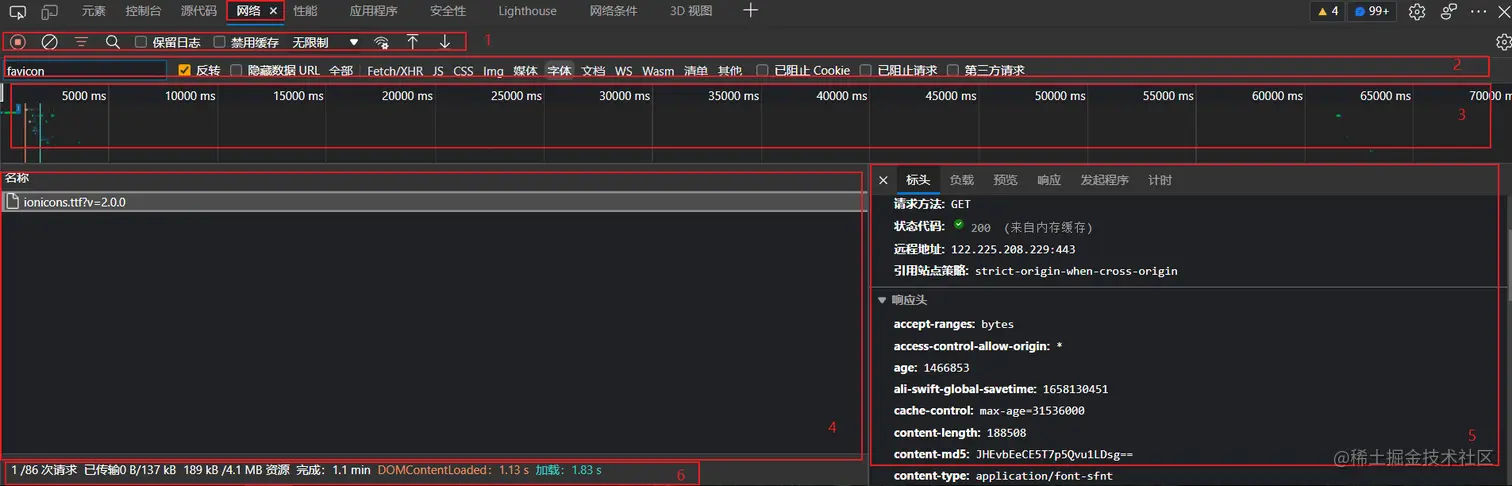
Task: Uncheck the 反转 checkbox
Action: tap(184, 70)
